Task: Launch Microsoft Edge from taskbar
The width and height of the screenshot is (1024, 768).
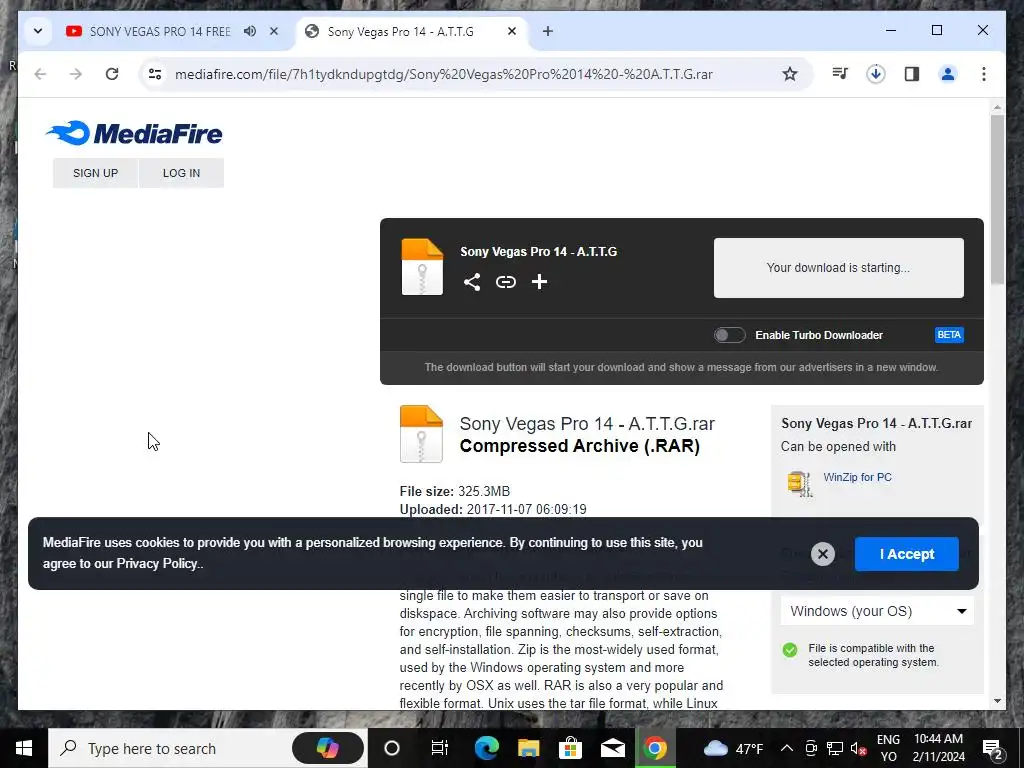Action: pyautogui.click(x=487, y=748)
